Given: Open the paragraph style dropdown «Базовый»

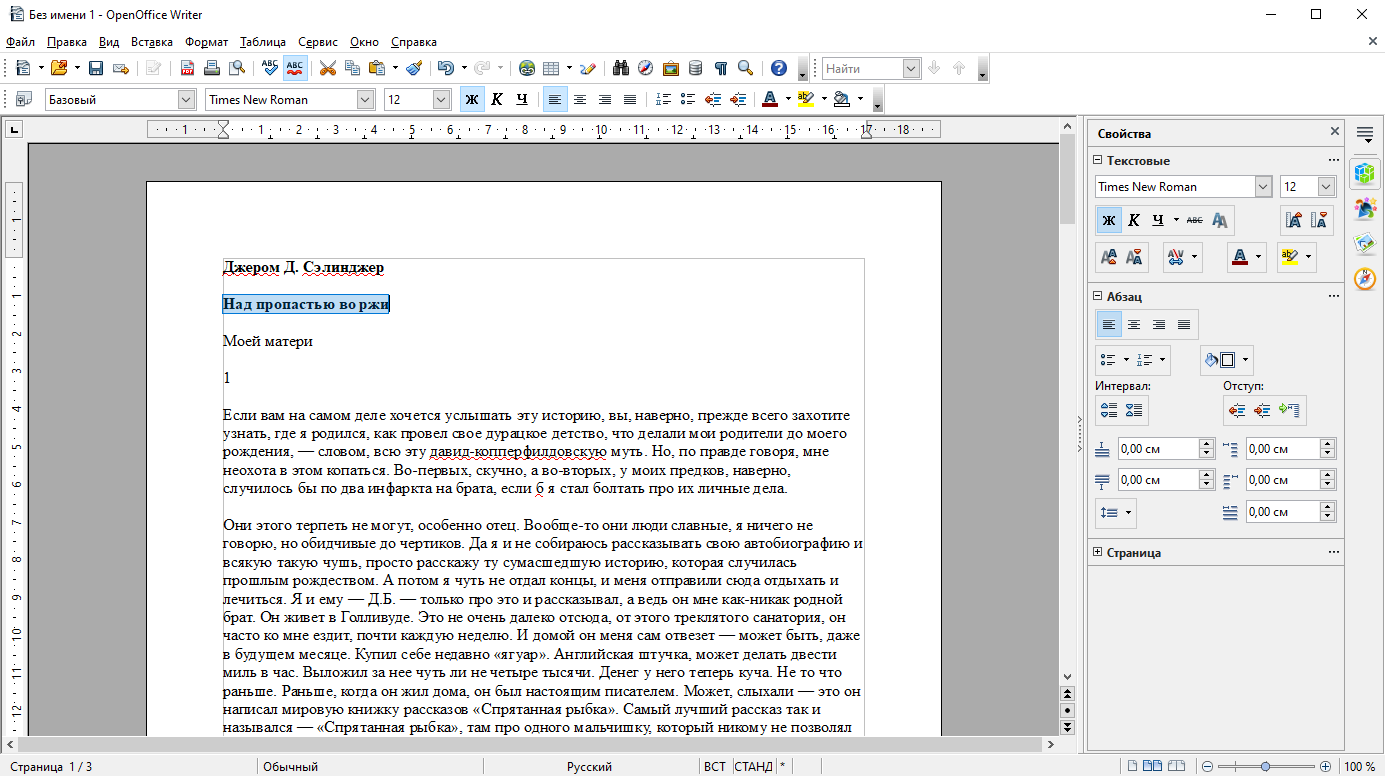Looking at the screenshot, I should (x=186, y=99).
